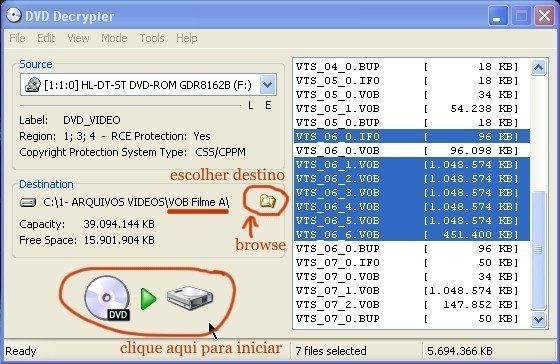Screen dimensions: 560x364
Task: Click the DVD Decrypter title bar disc icon
Action: 14,15
